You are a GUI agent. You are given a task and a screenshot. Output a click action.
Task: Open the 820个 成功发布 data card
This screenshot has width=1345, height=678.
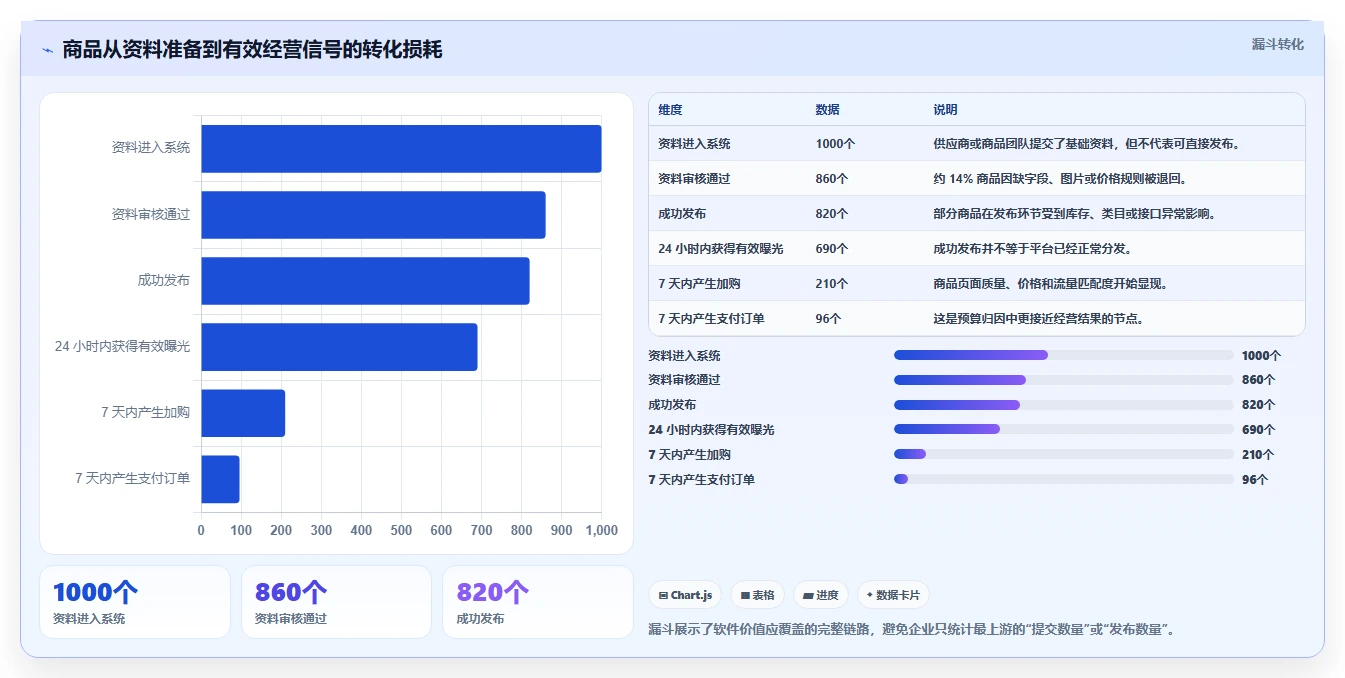point(538,602)
